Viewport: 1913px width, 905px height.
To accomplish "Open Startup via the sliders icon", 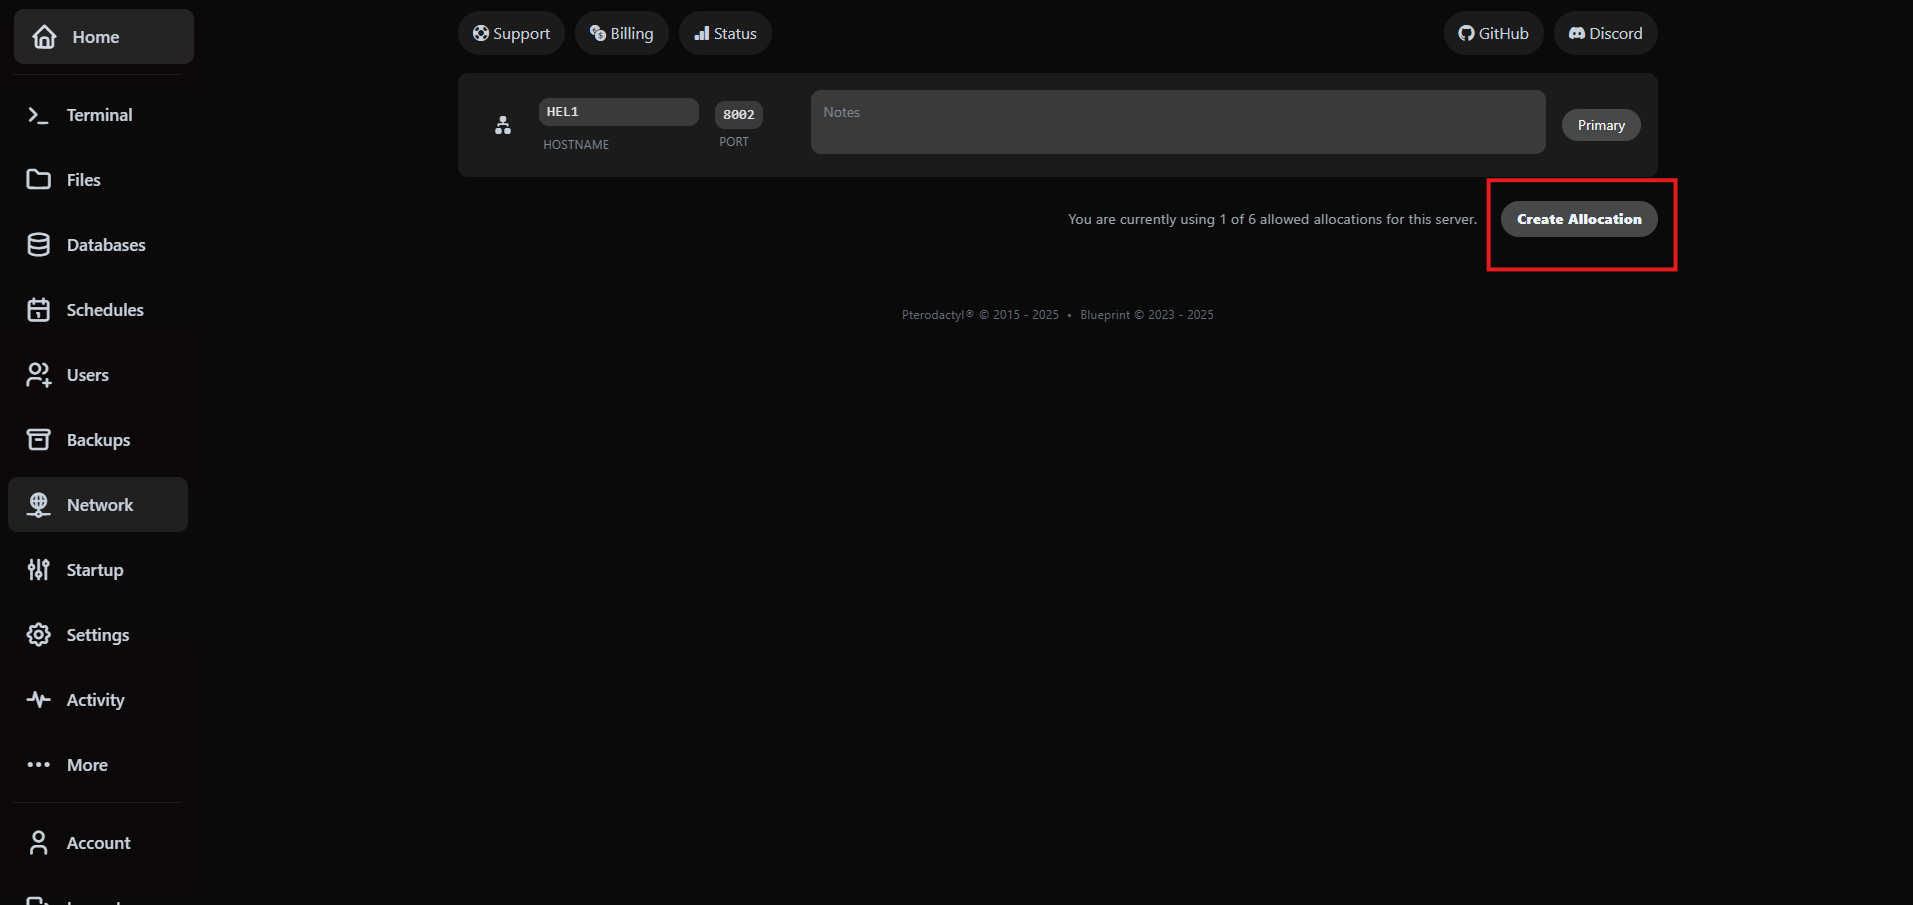I will tap(38, 569).
